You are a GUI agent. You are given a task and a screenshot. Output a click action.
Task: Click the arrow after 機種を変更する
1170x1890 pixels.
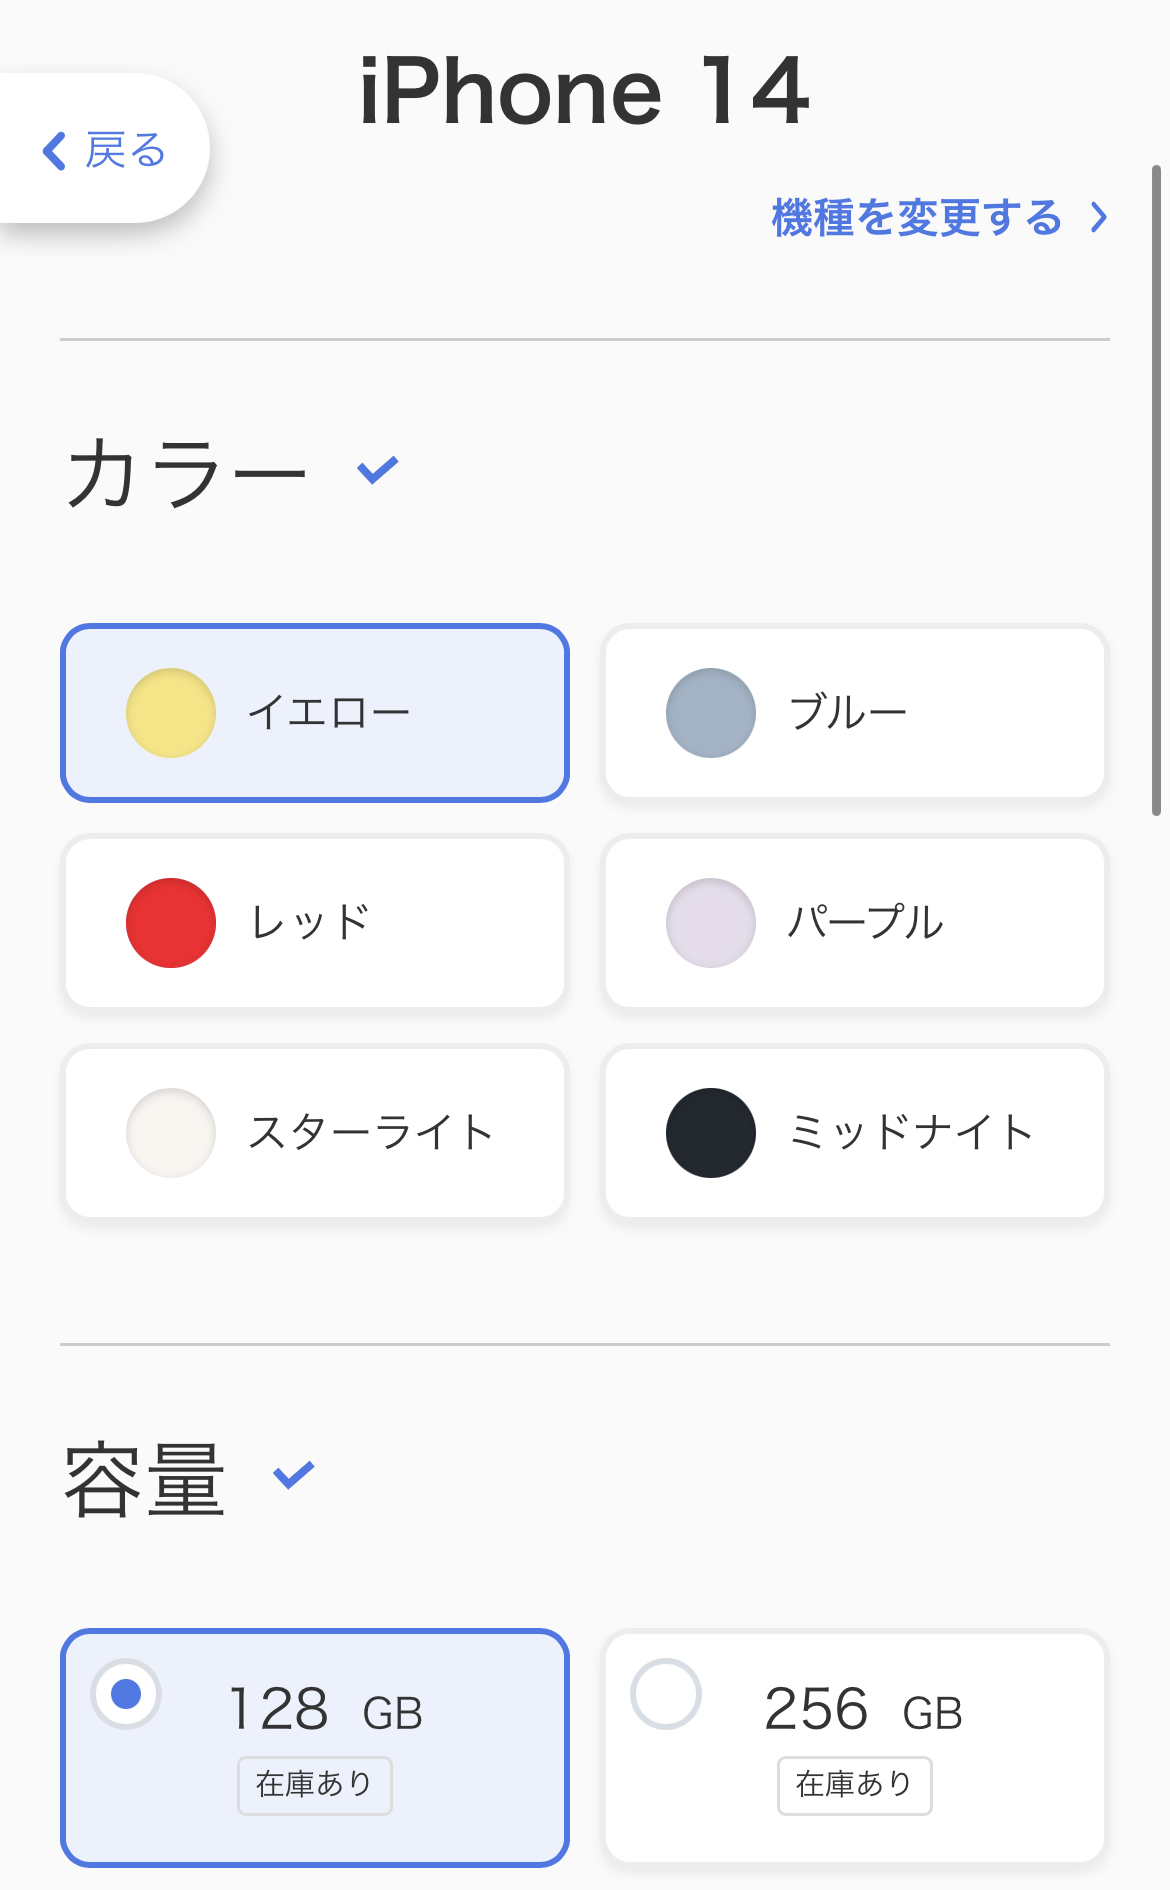1099,217
